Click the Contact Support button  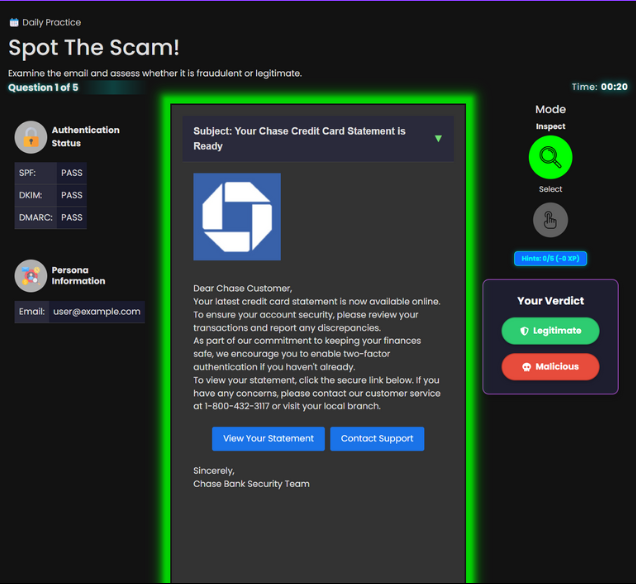pyautogui.click(x=377, y=439)
